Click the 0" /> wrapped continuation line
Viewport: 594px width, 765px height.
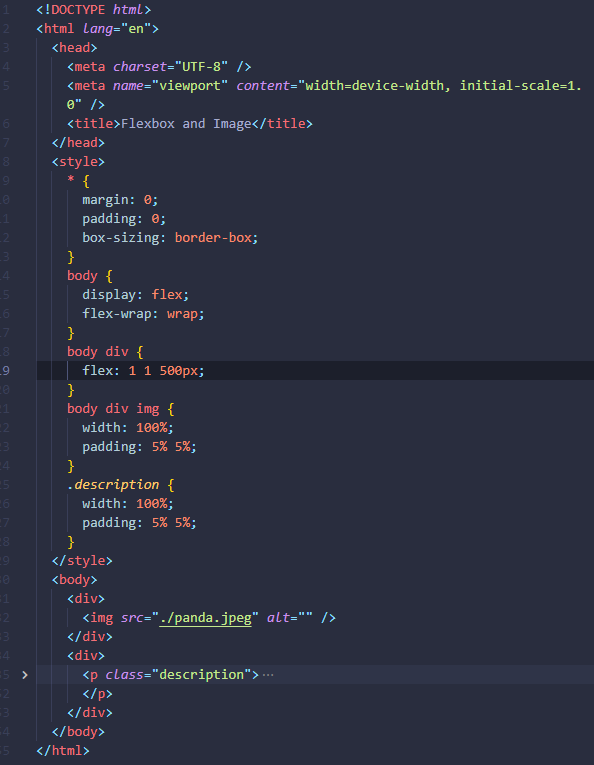(86, 105)
